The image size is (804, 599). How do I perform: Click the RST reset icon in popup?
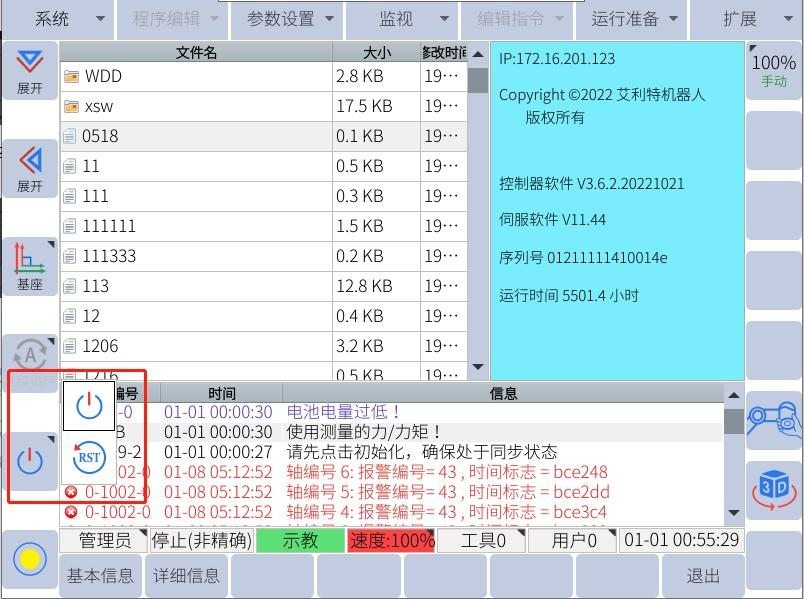click(x=89, y=459)
